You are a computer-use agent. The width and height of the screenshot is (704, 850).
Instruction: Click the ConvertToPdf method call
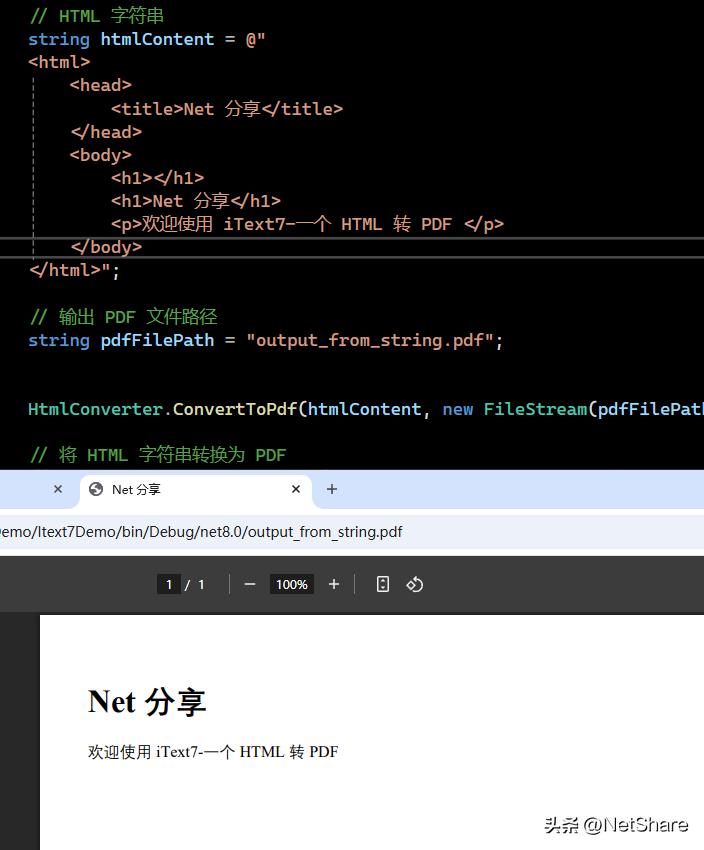tap(235, 409)
